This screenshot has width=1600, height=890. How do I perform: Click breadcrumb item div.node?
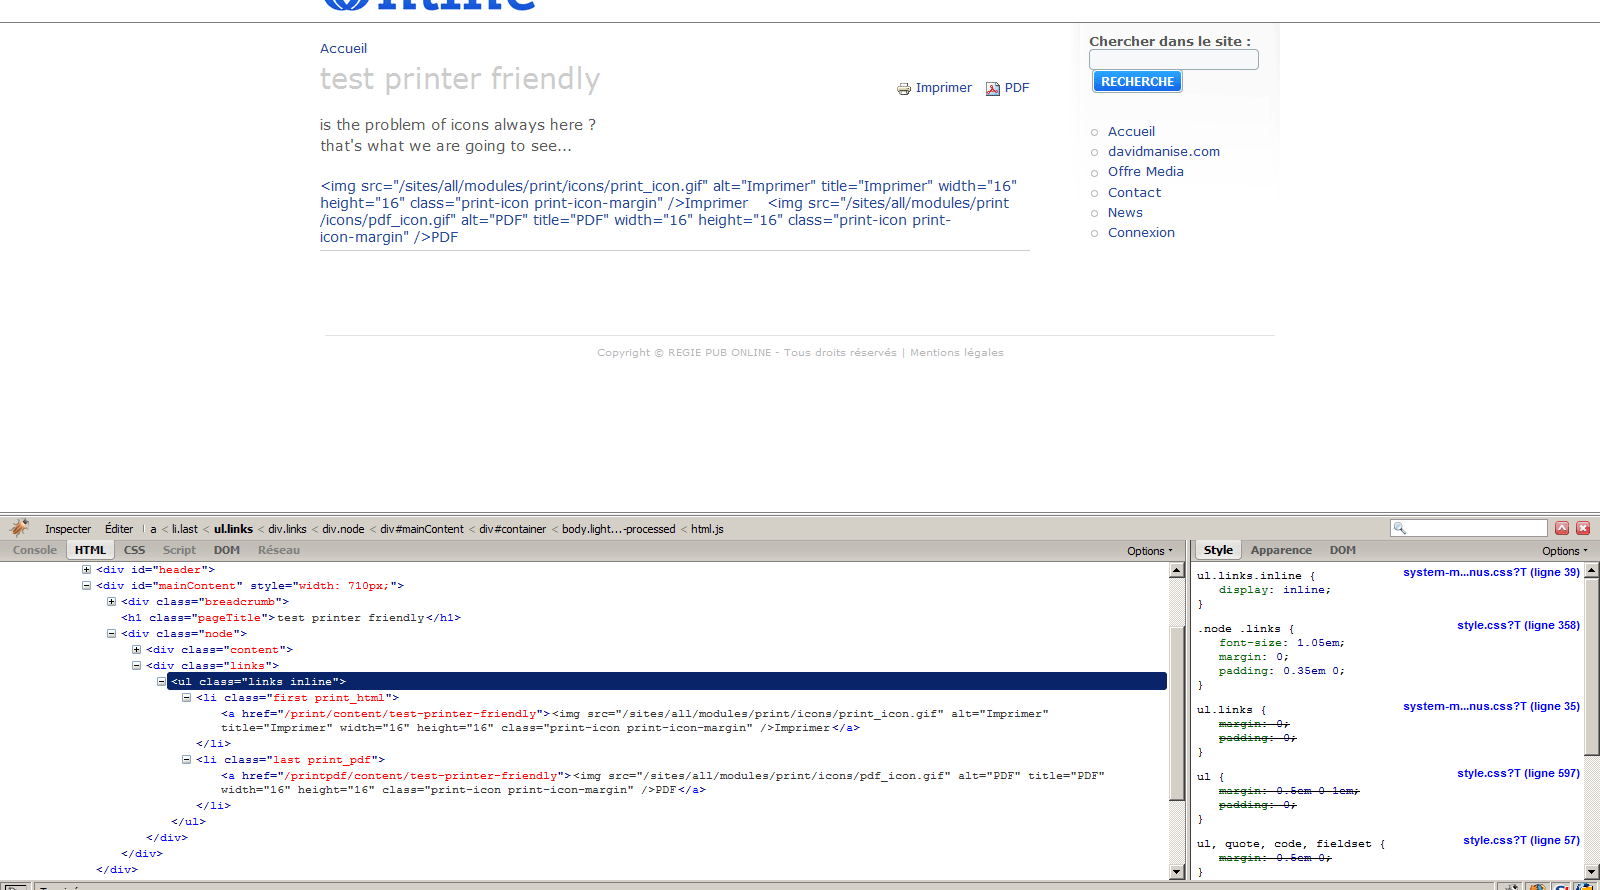coord(343,529)
